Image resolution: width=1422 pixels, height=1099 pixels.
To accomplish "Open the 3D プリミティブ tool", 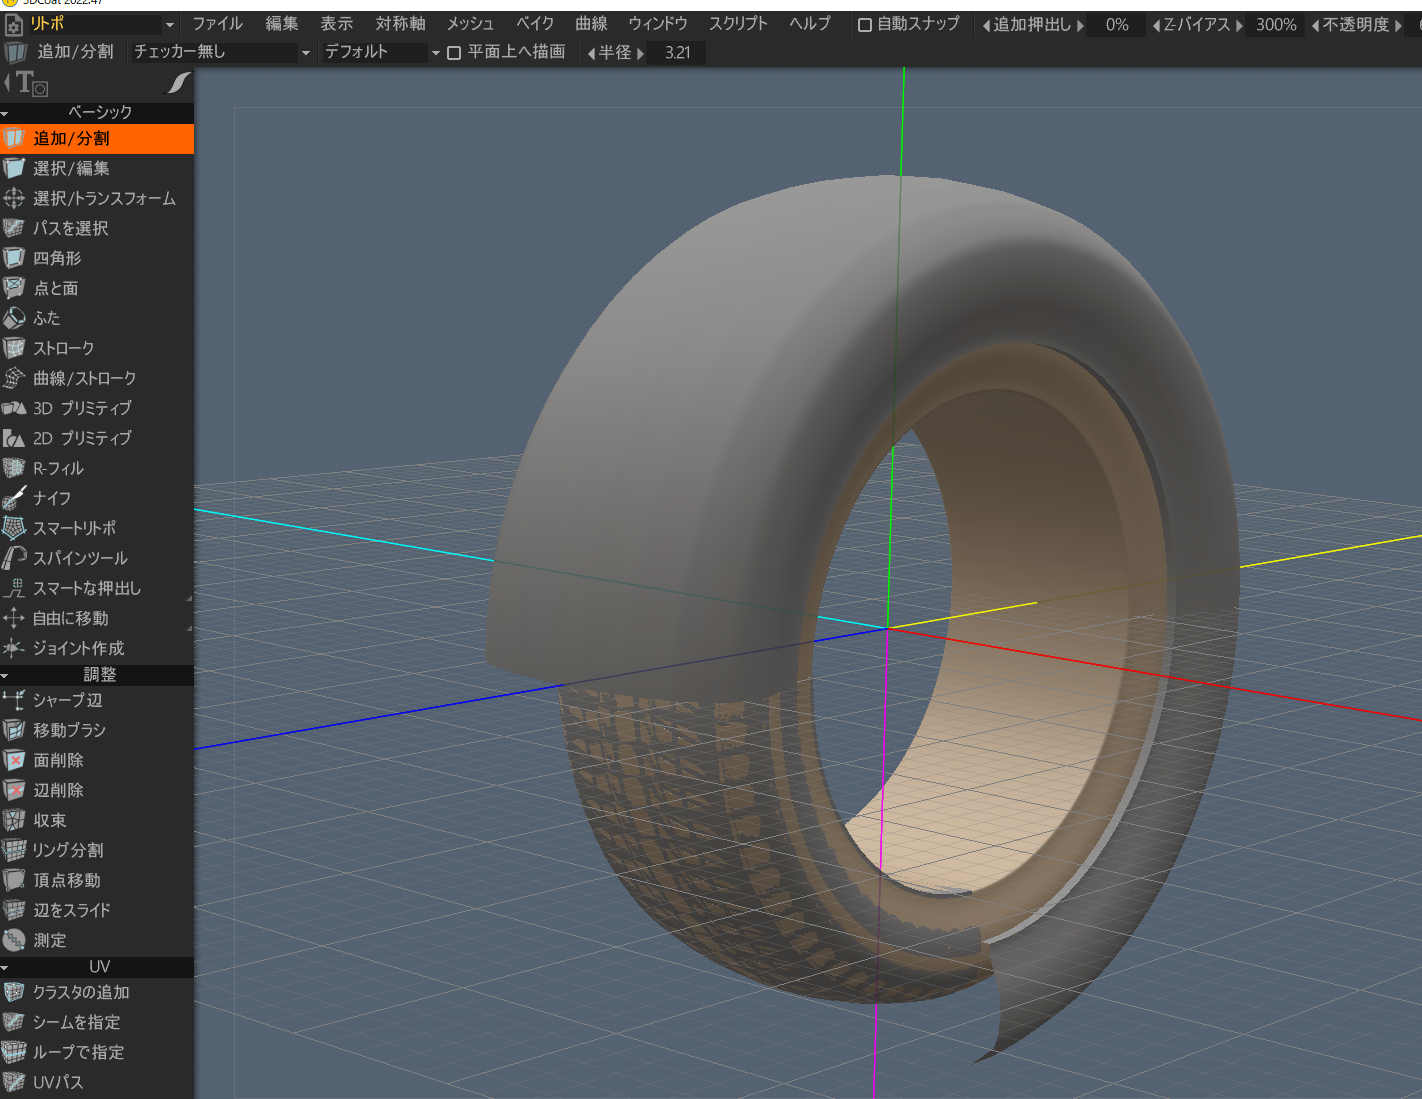I will [97, 408].
